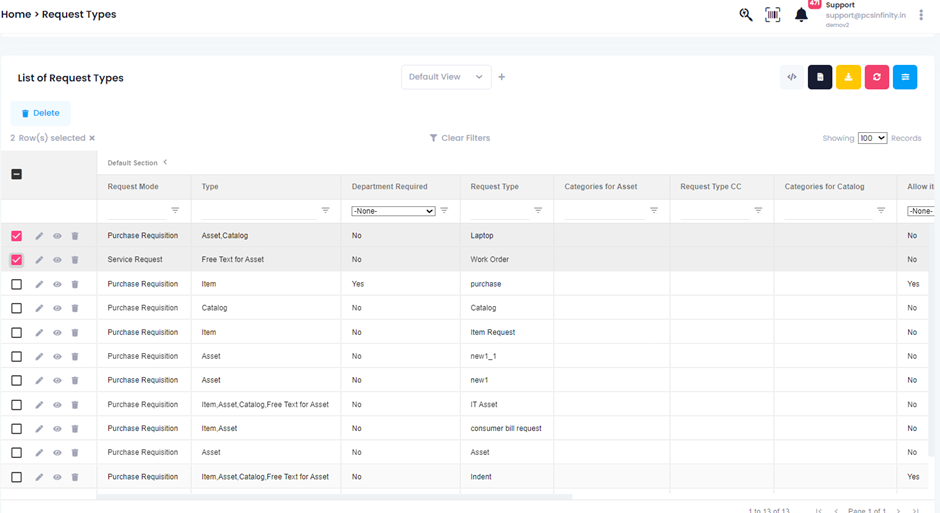Click the Type filter input field
The height and width of the screenshot is (513, 940).
[x=259, y=211]
